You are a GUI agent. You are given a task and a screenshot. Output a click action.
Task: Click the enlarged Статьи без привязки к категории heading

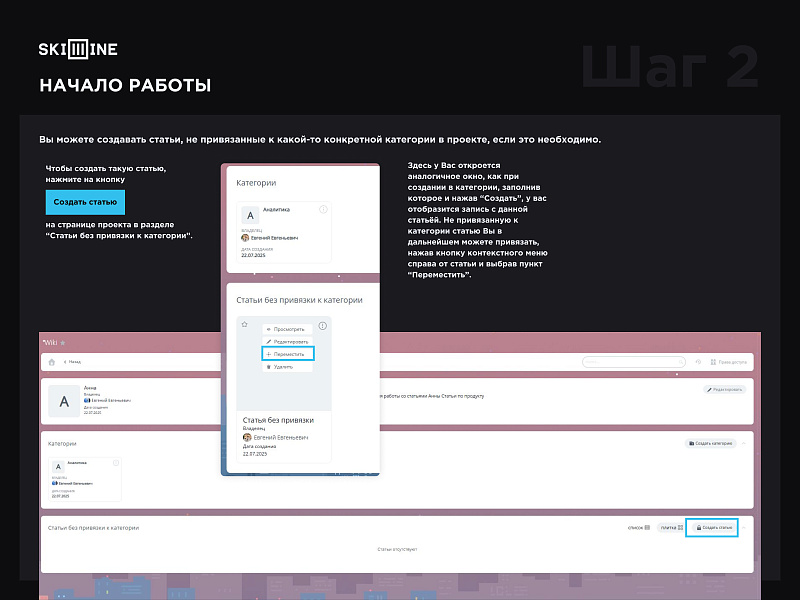tap(299, 300)
